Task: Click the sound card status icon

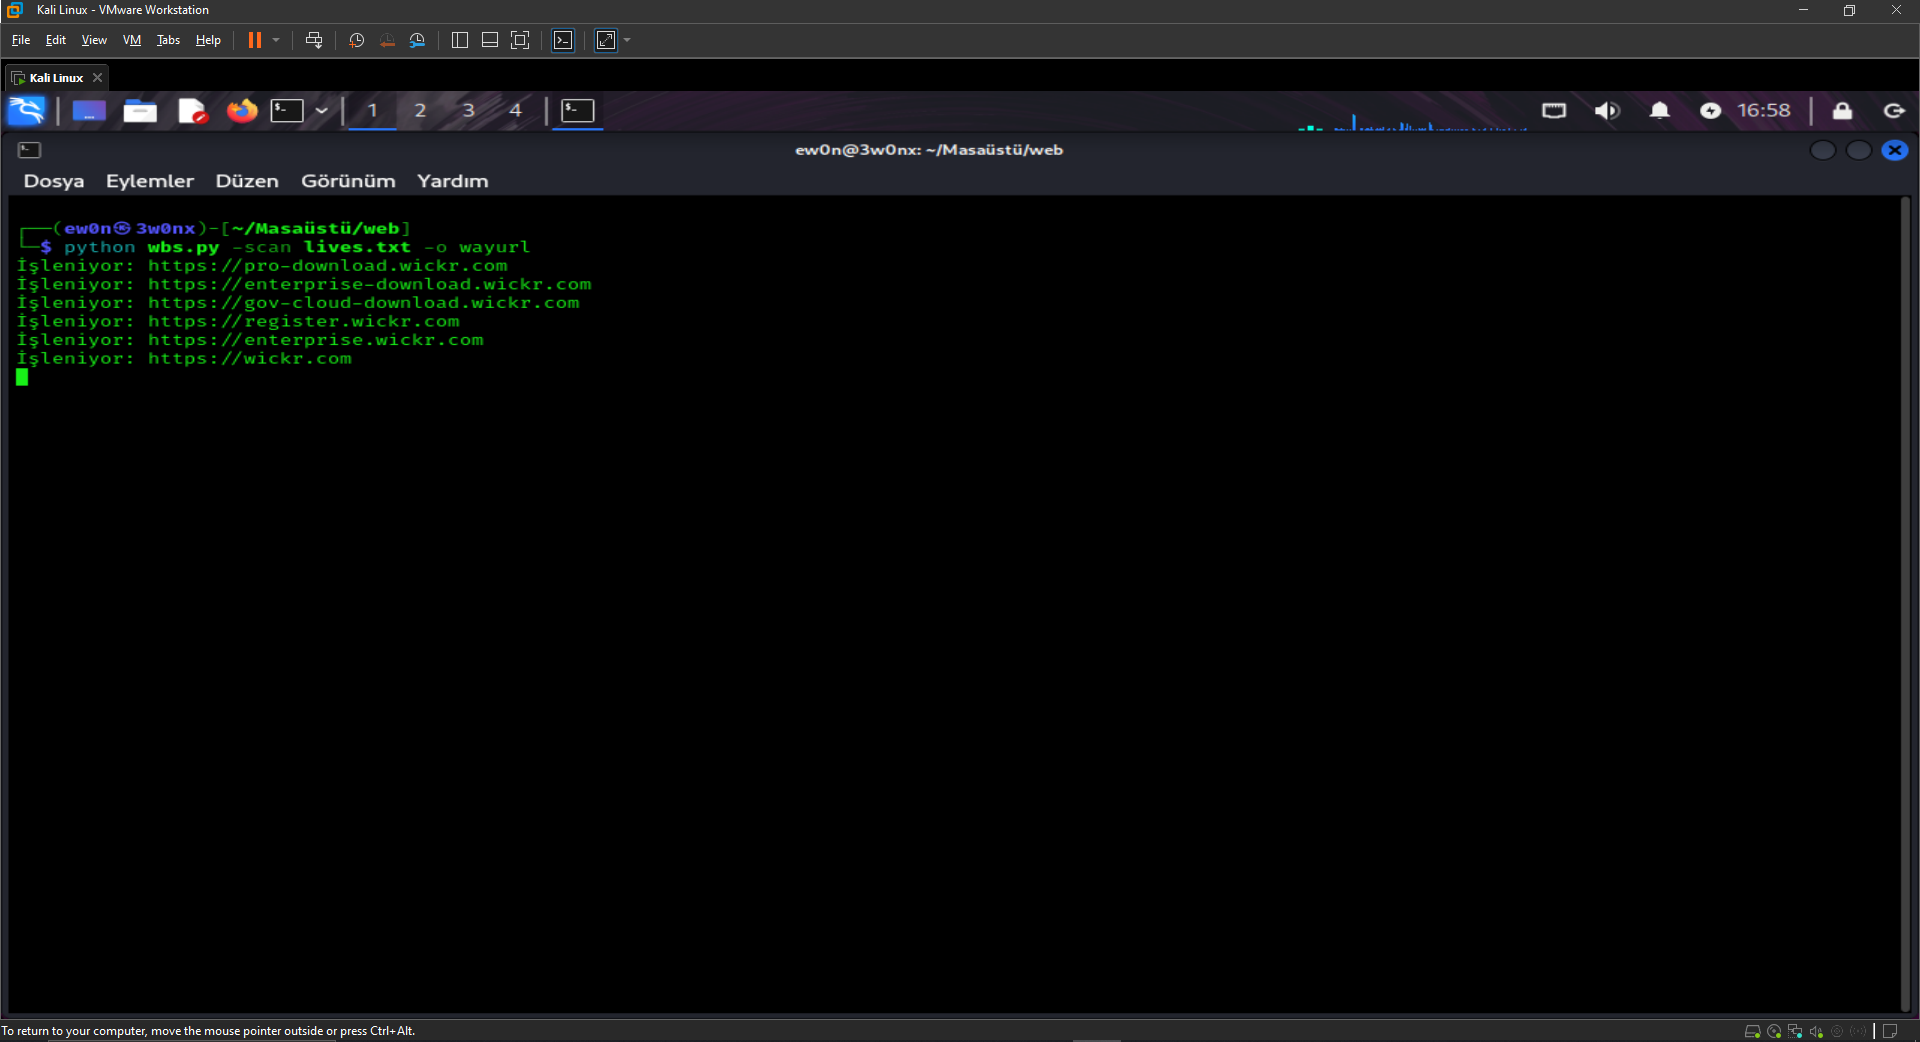Action: coord(1816,1031)
